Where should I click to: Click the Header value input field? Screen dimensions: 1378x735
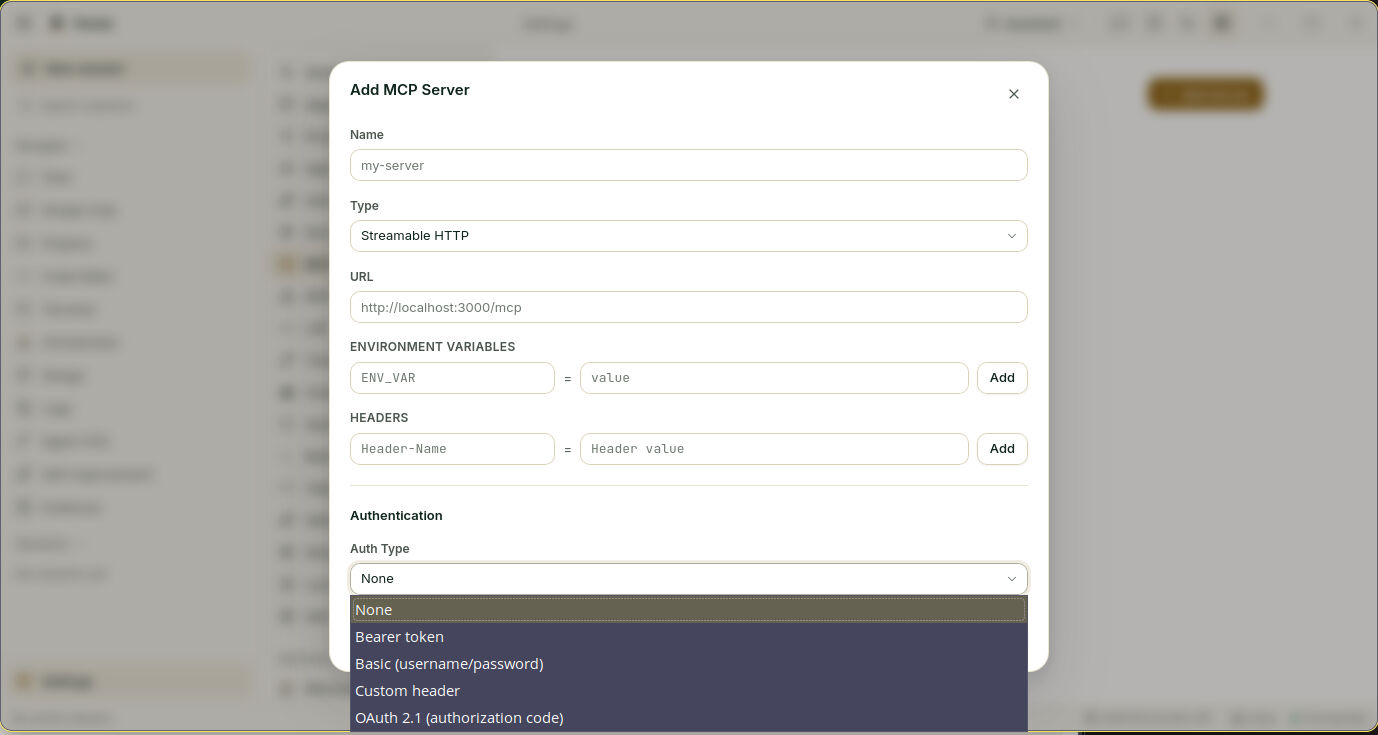[x=774, y=449]
